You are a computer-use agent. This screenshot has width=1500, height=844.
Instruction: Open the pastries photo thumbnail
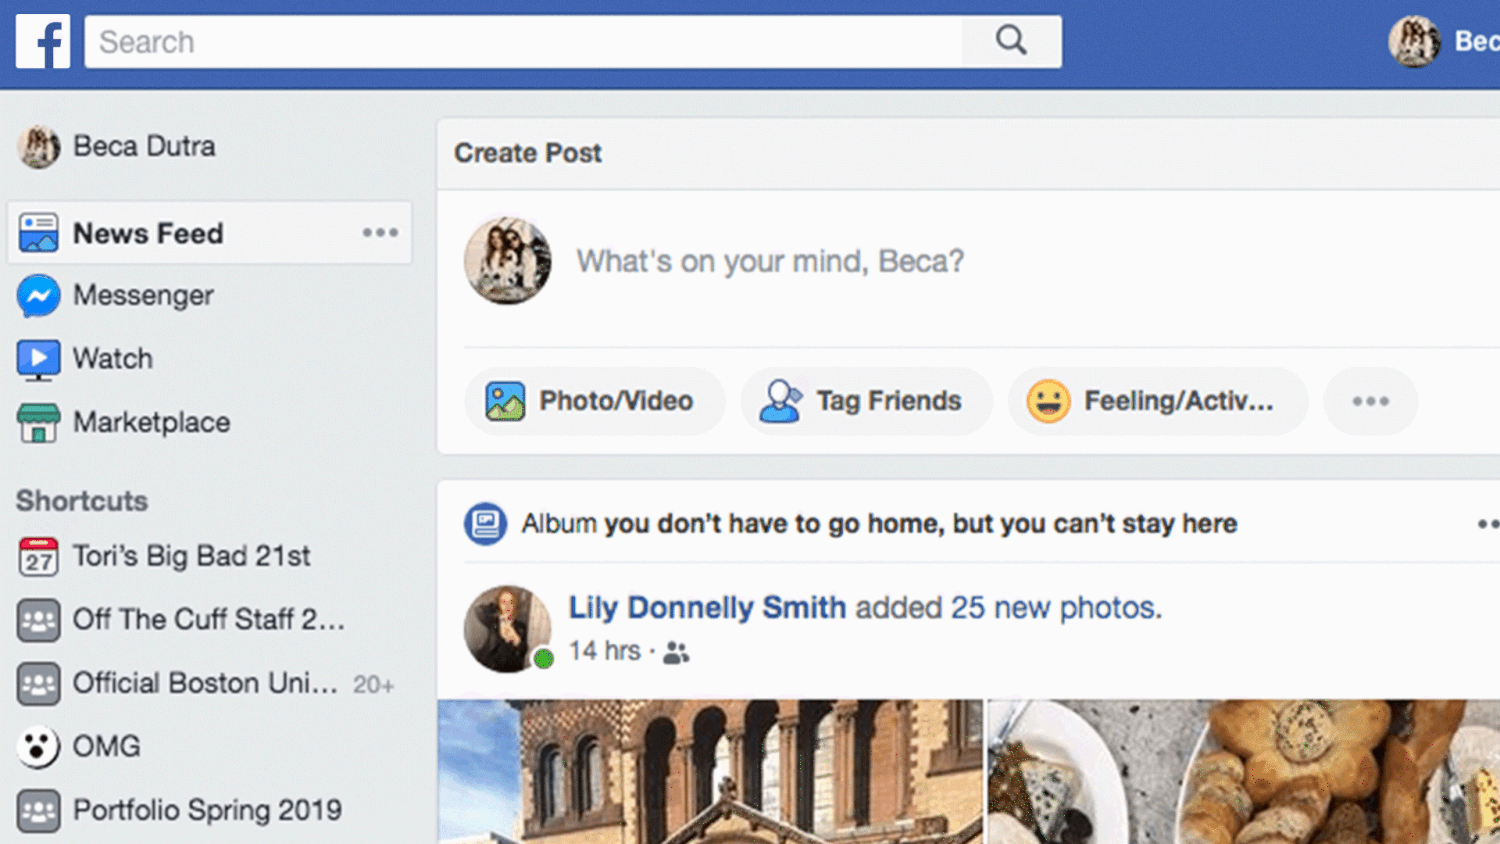click(1244, 771)
